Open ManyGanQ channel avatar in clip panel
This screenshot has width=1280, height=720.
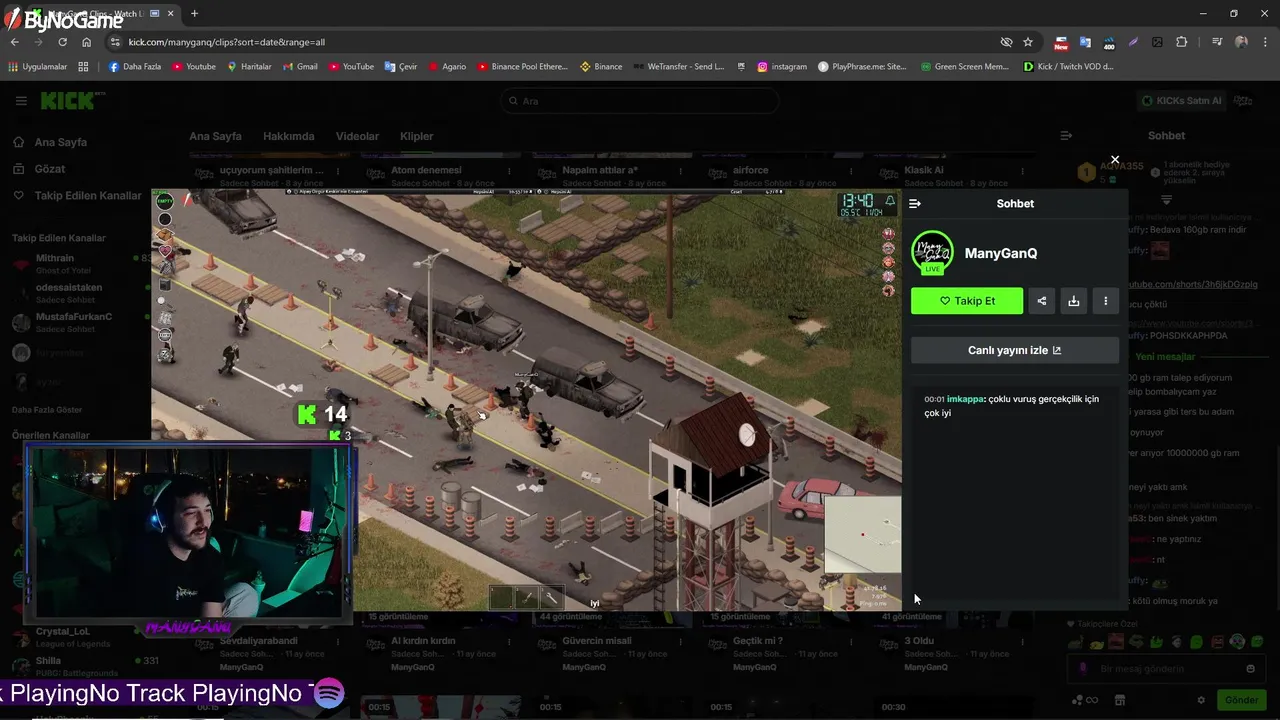click(932, 253)
